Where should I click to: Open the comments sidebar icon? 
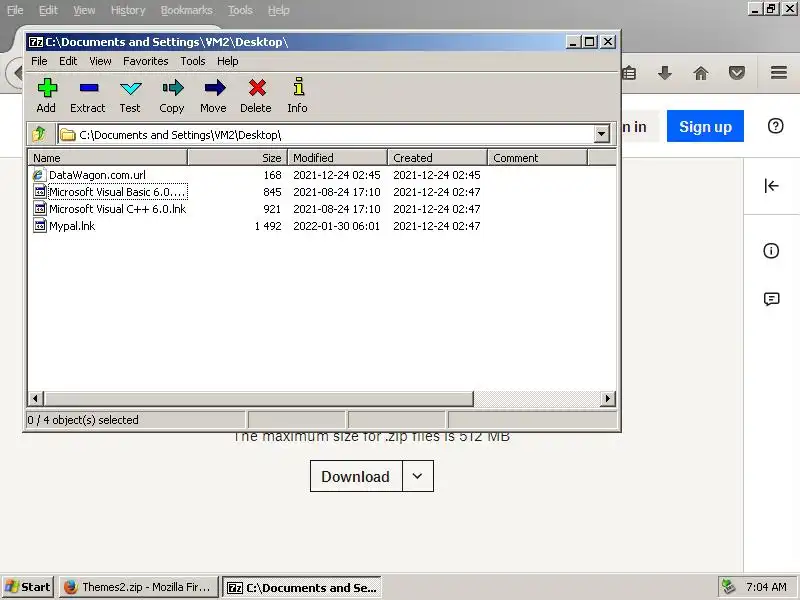[x=771, y=298]
